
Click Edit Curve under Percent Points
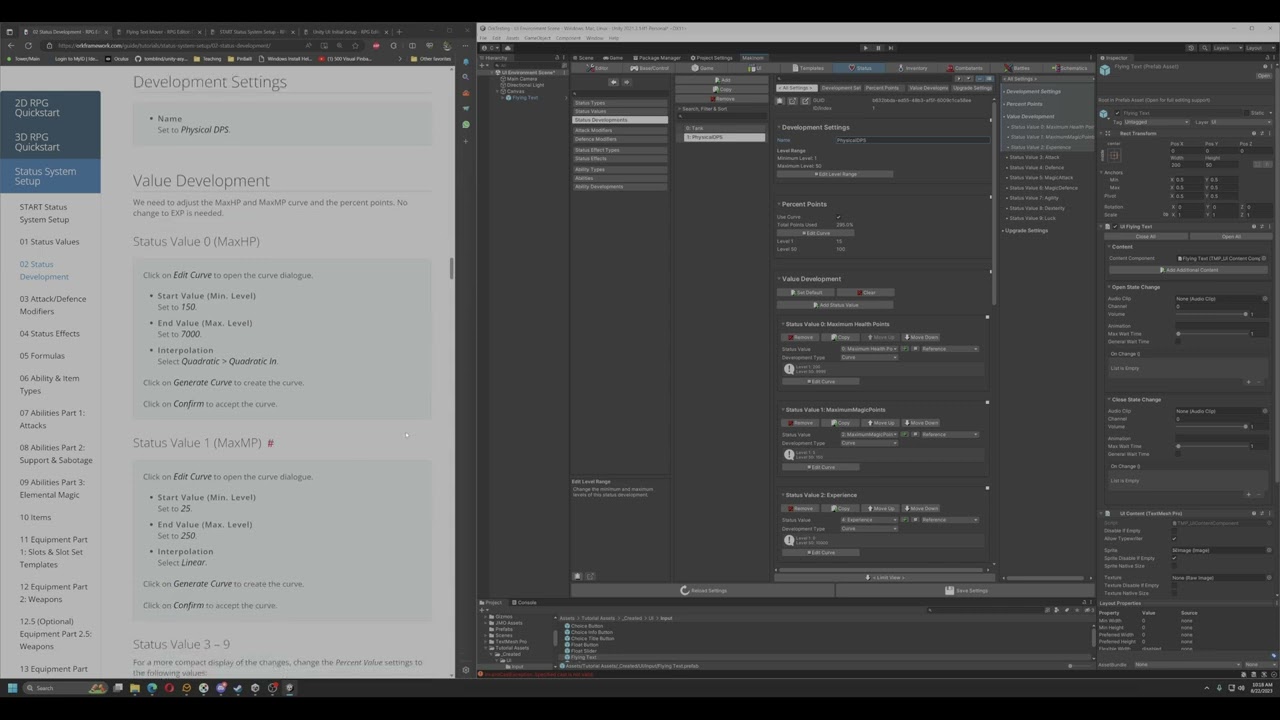tap(816, 233)
